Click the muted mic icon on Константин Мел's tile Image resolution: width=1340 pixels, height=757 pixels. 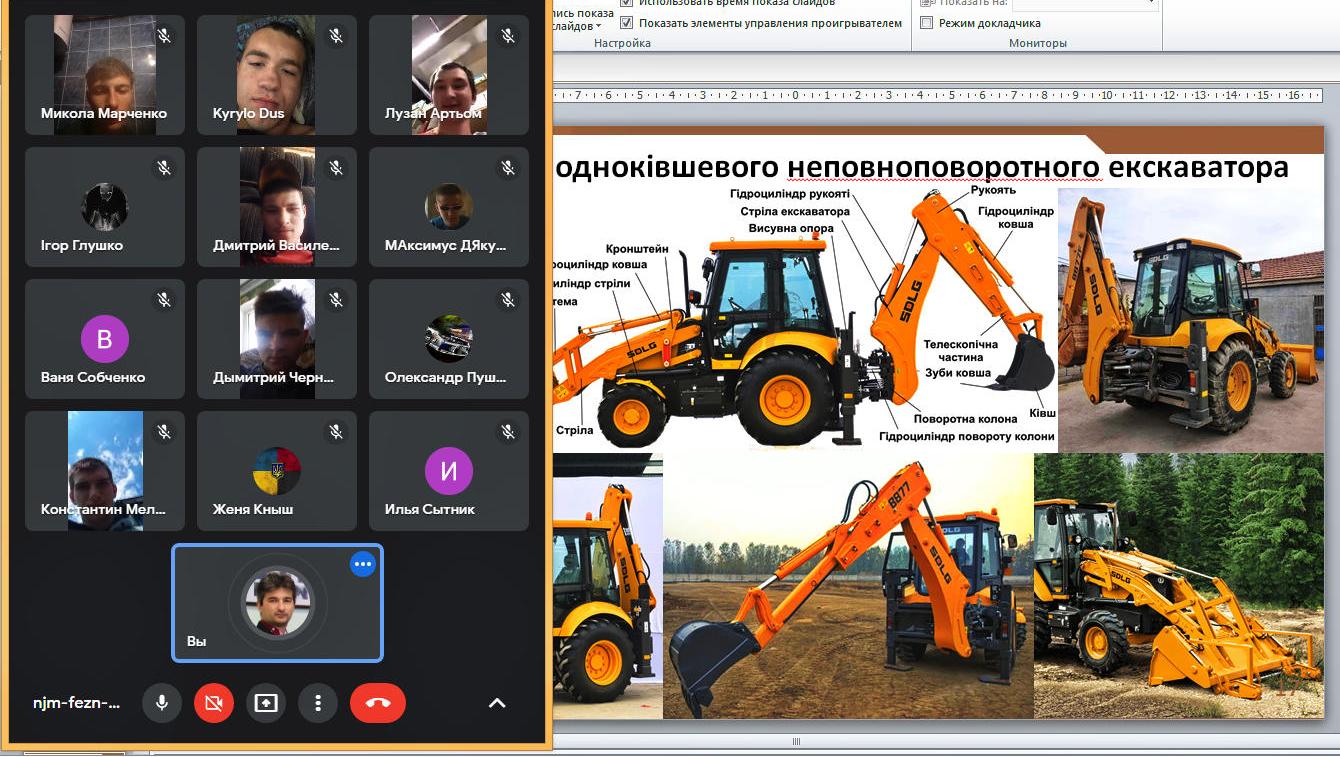[x=164, y=432]
